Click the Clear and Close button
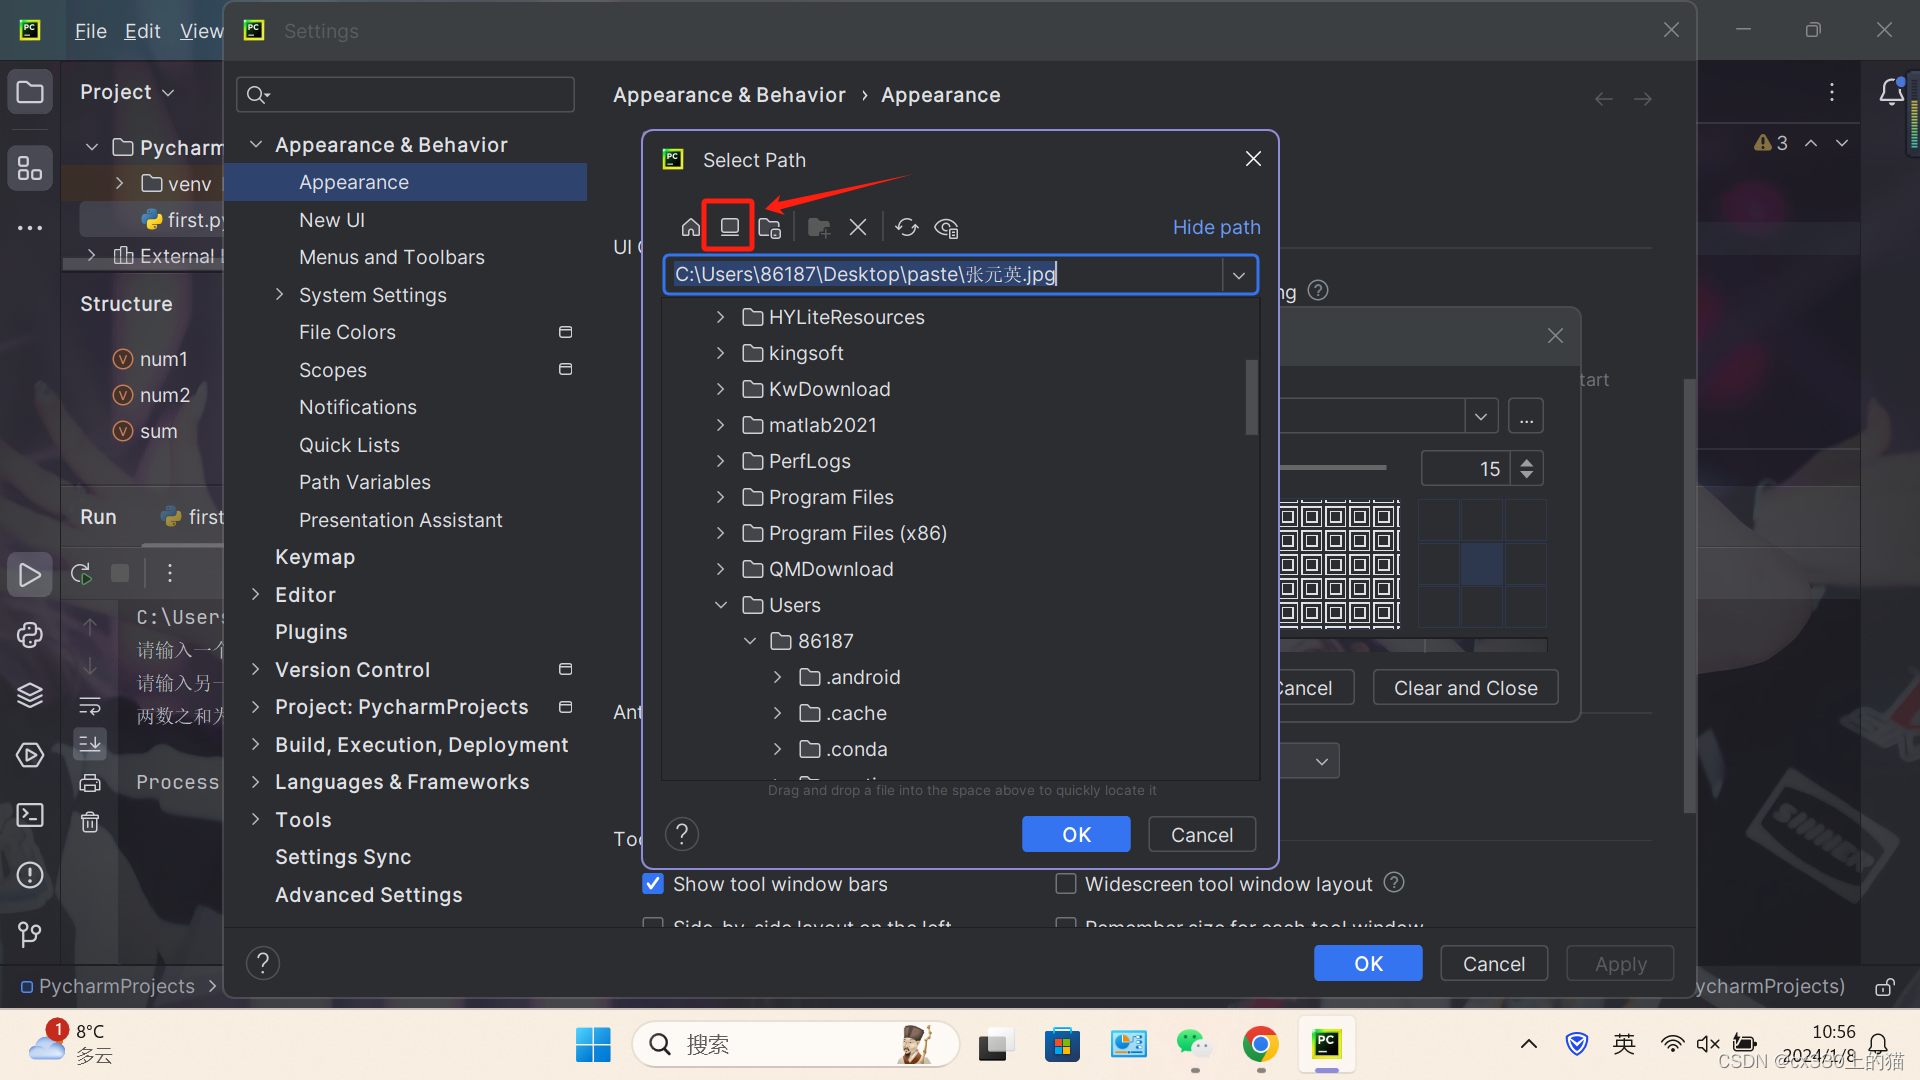 [x=1465, y=688]
